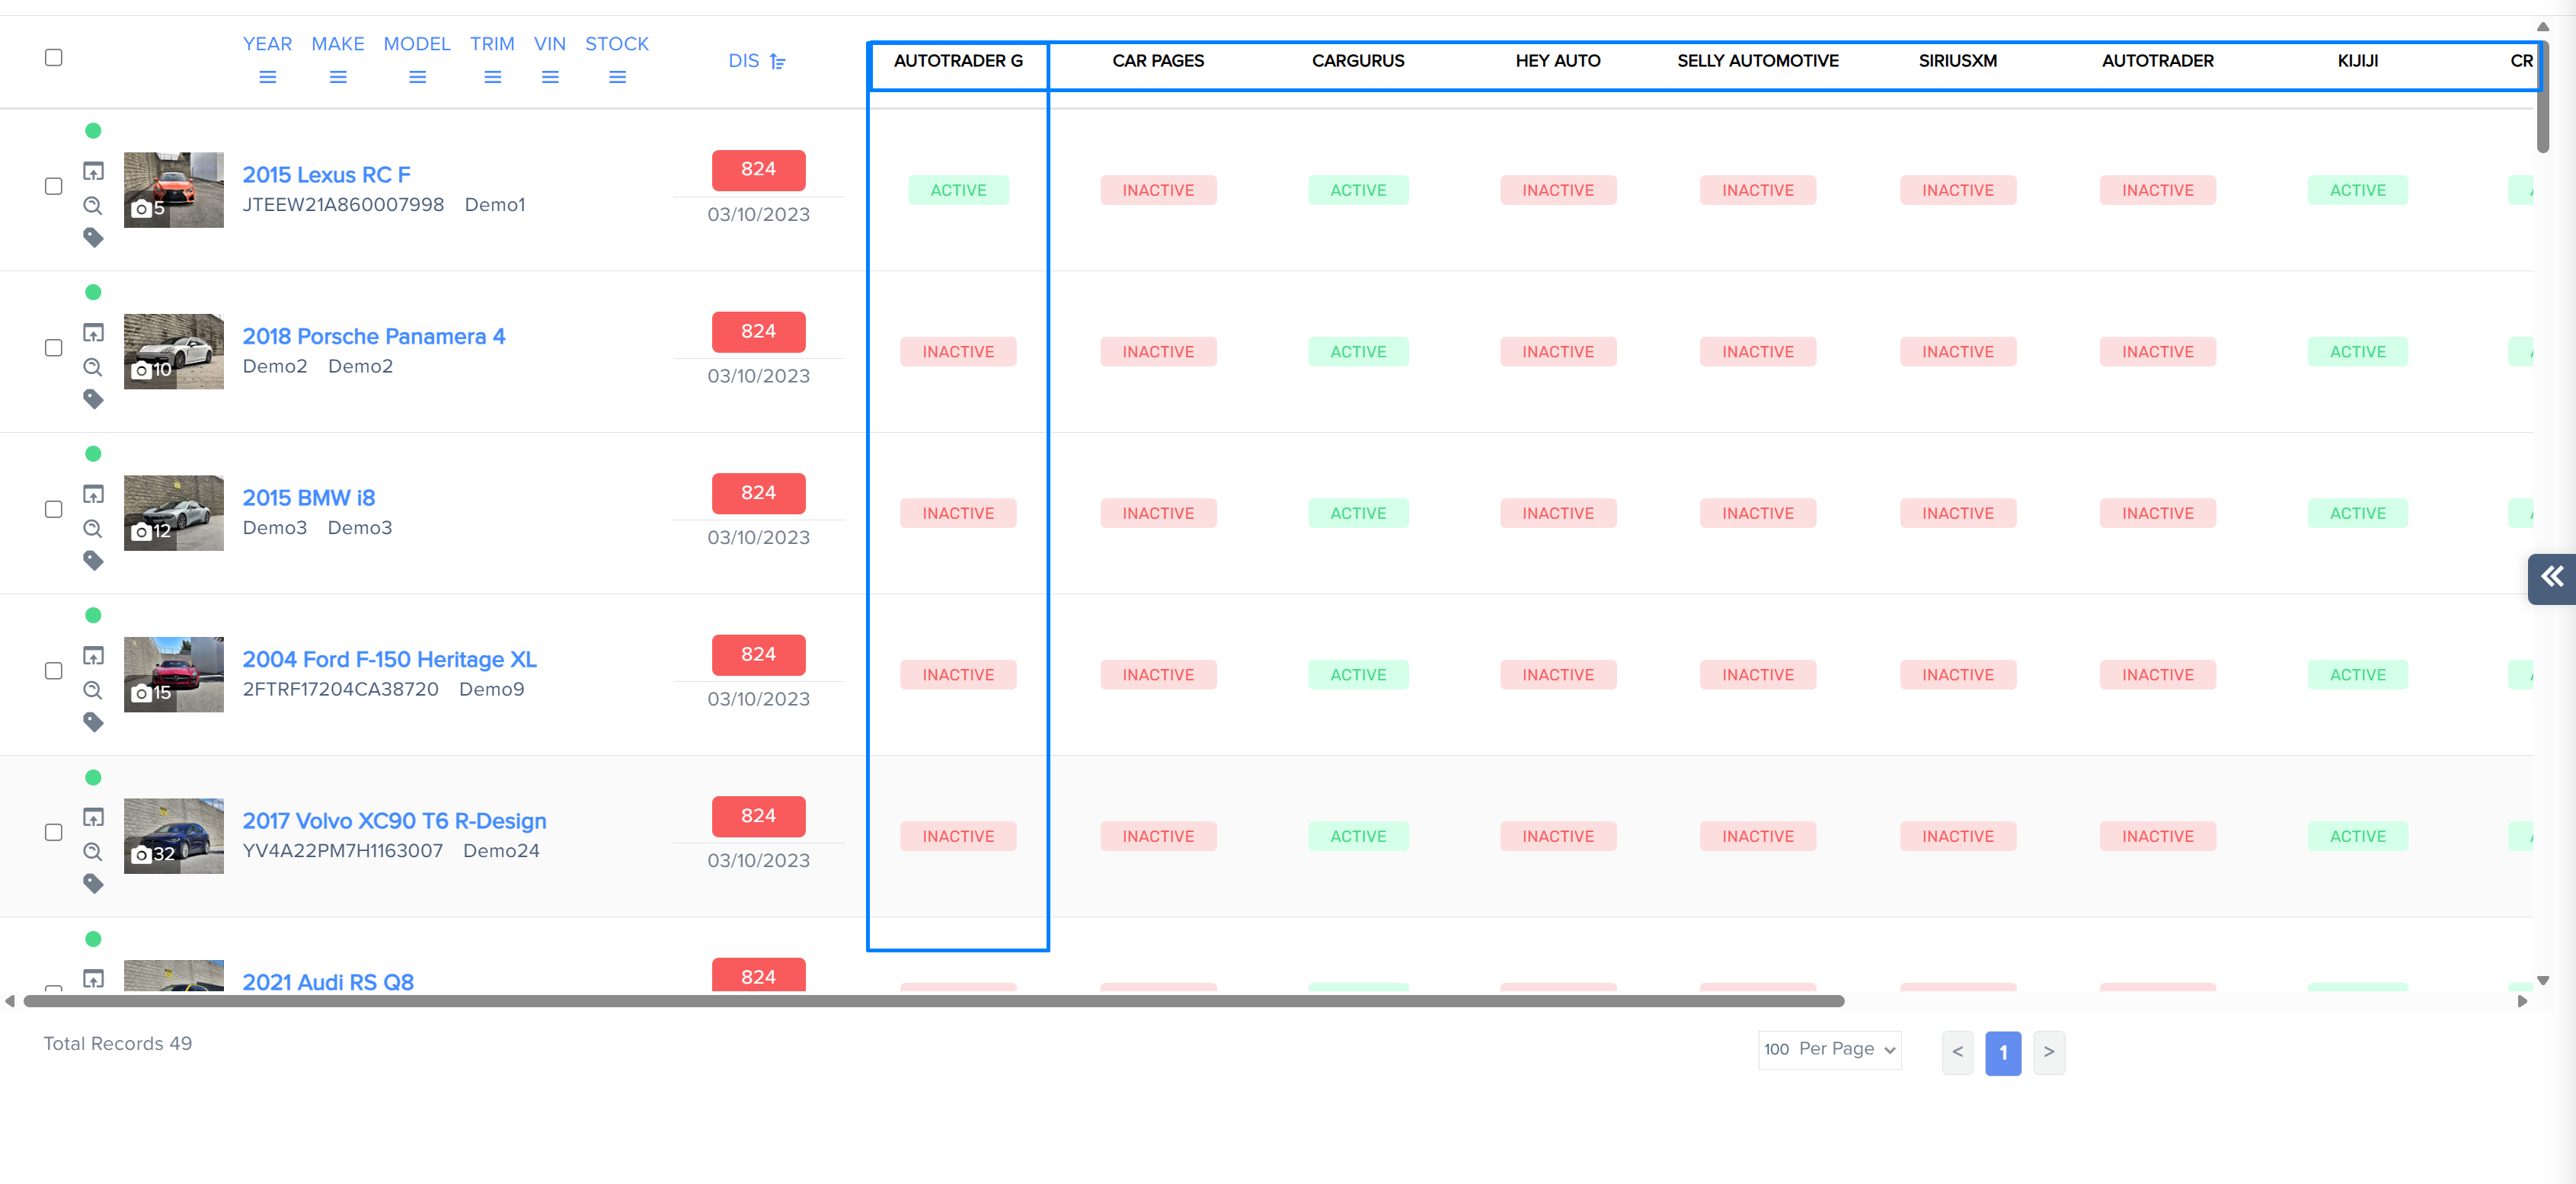2576x1184 pixels.
Task: Open the 100 Per Page dropdown
Action: (1829, 1049)
